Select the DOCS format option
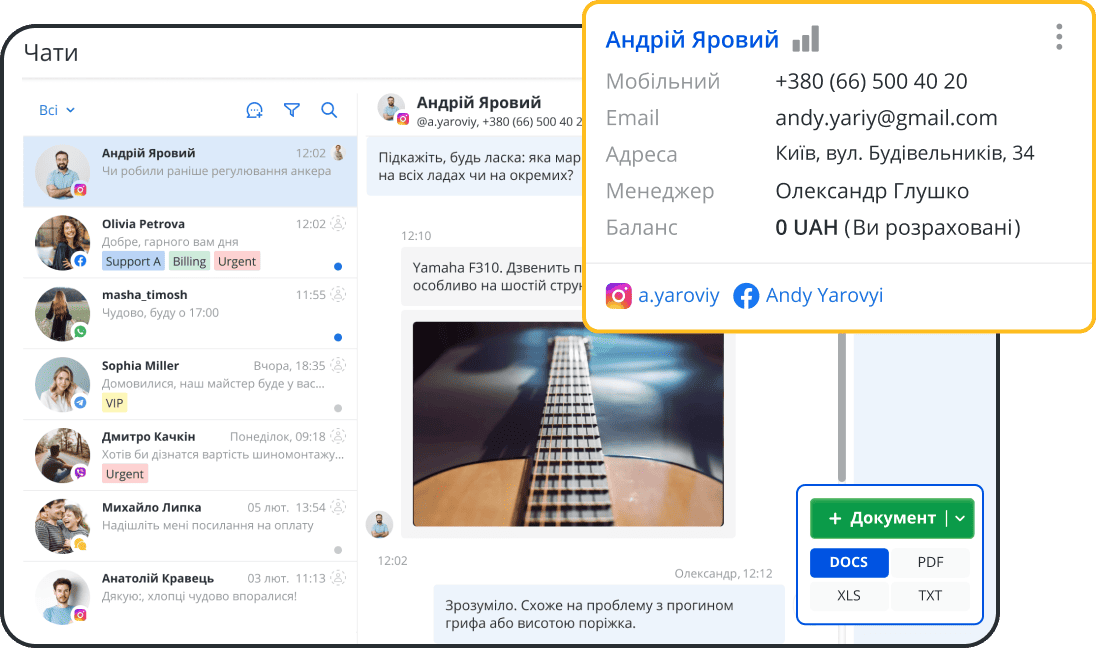The height and width of the screenshot is (648, 1096). point(849,562)
